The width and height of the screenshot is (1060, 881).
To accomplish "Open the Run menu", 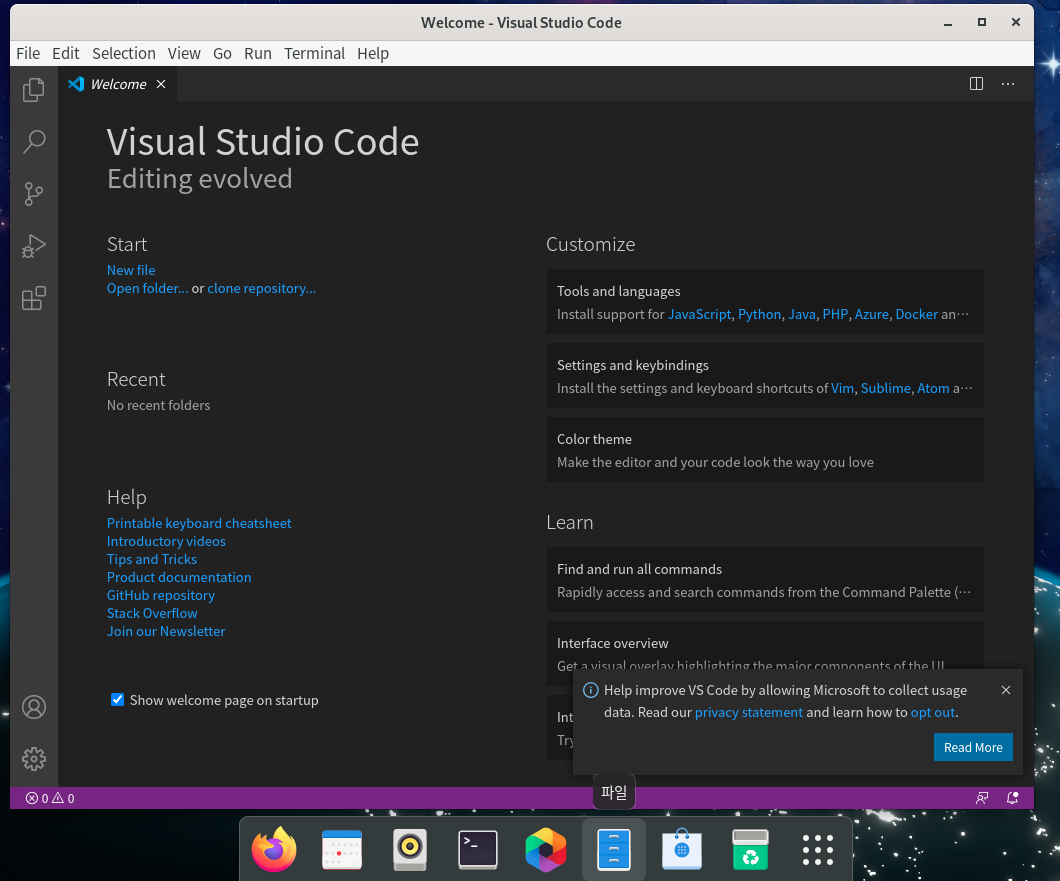I will click(x=258, y=53).
